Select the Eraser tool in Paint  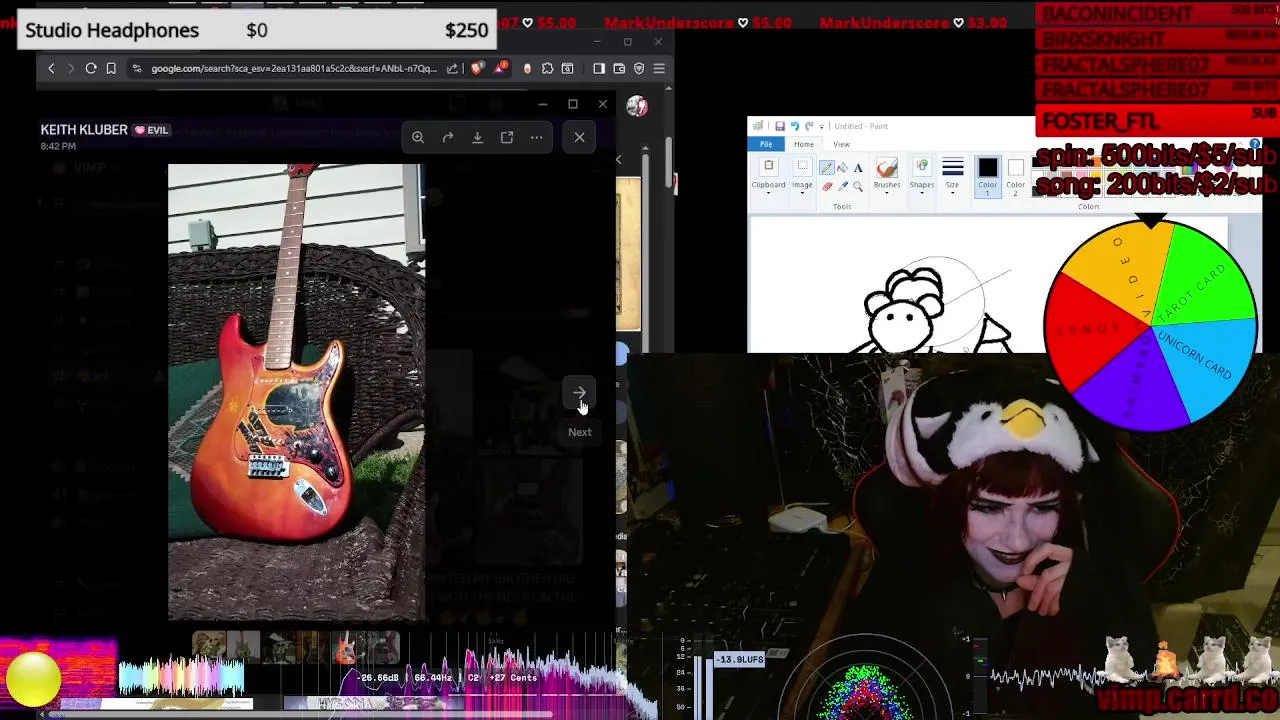click(827, 186)
